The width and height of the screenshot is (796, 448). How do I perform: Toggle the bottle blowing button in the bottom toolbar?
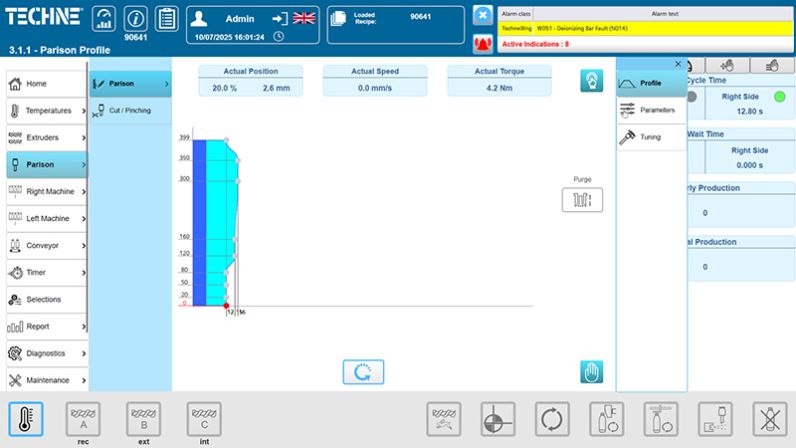tap(607, 419)
